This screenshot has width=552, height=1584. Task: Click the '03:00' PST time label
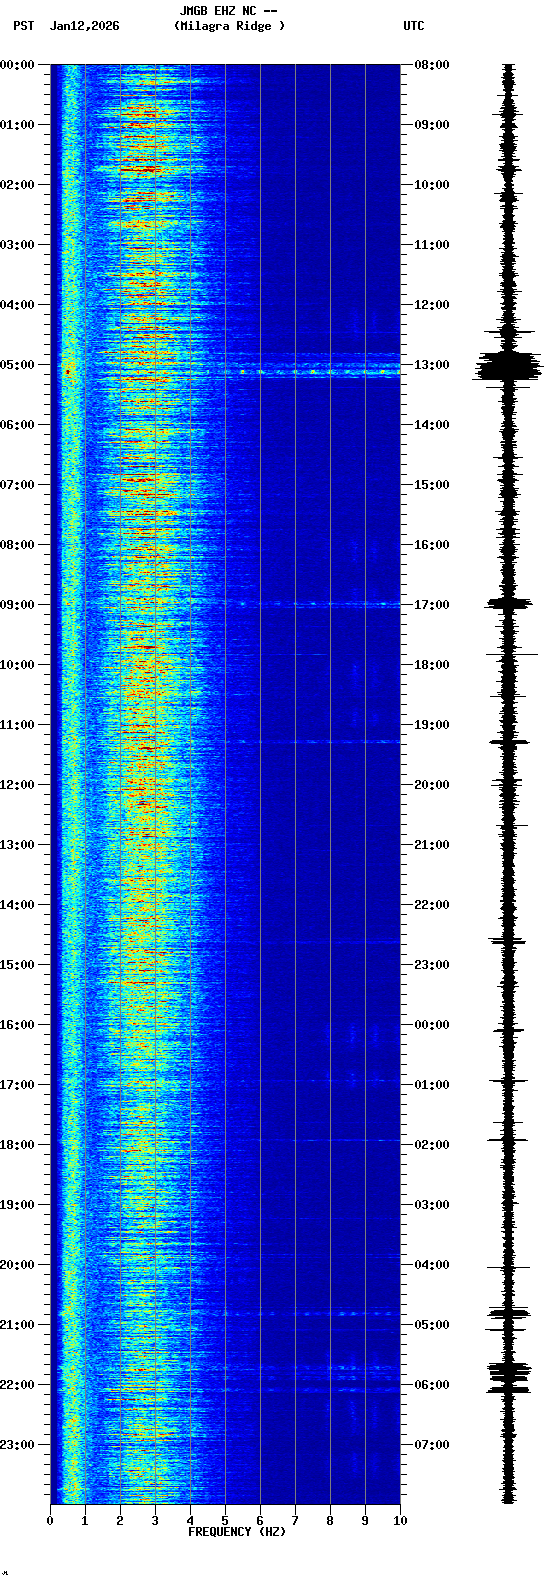17,245
